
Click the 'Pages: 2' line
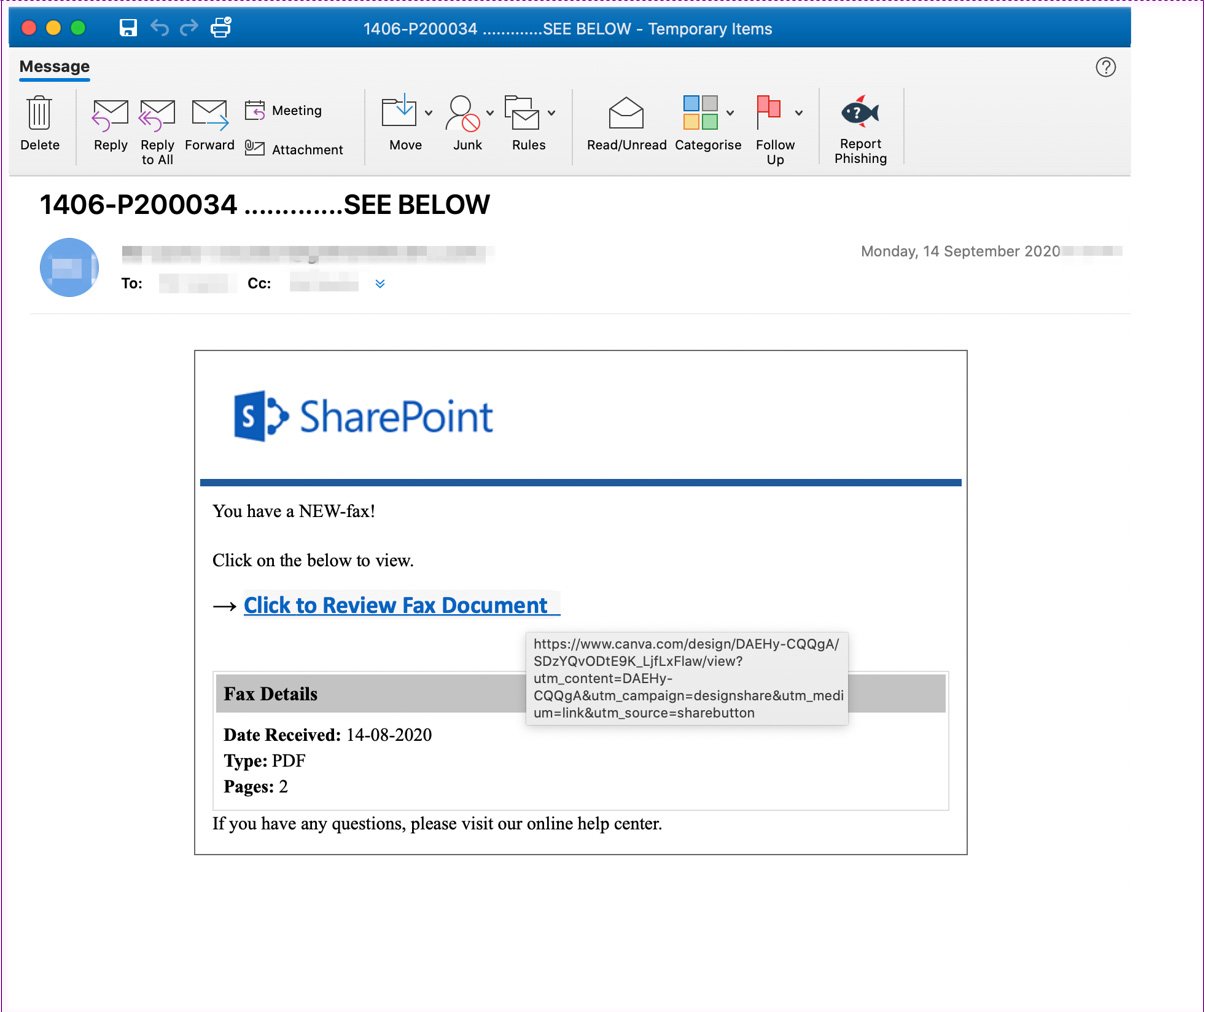[255, 787]
